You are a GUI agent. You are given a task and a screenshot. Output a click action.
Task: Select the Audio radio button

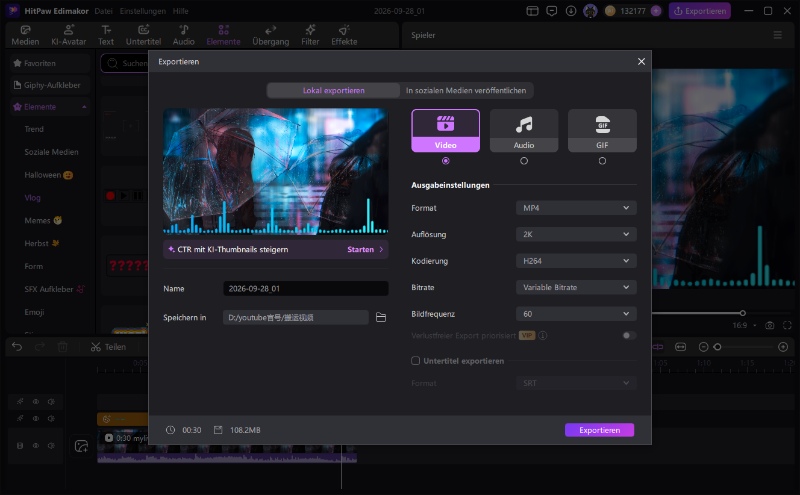point(524,161)
